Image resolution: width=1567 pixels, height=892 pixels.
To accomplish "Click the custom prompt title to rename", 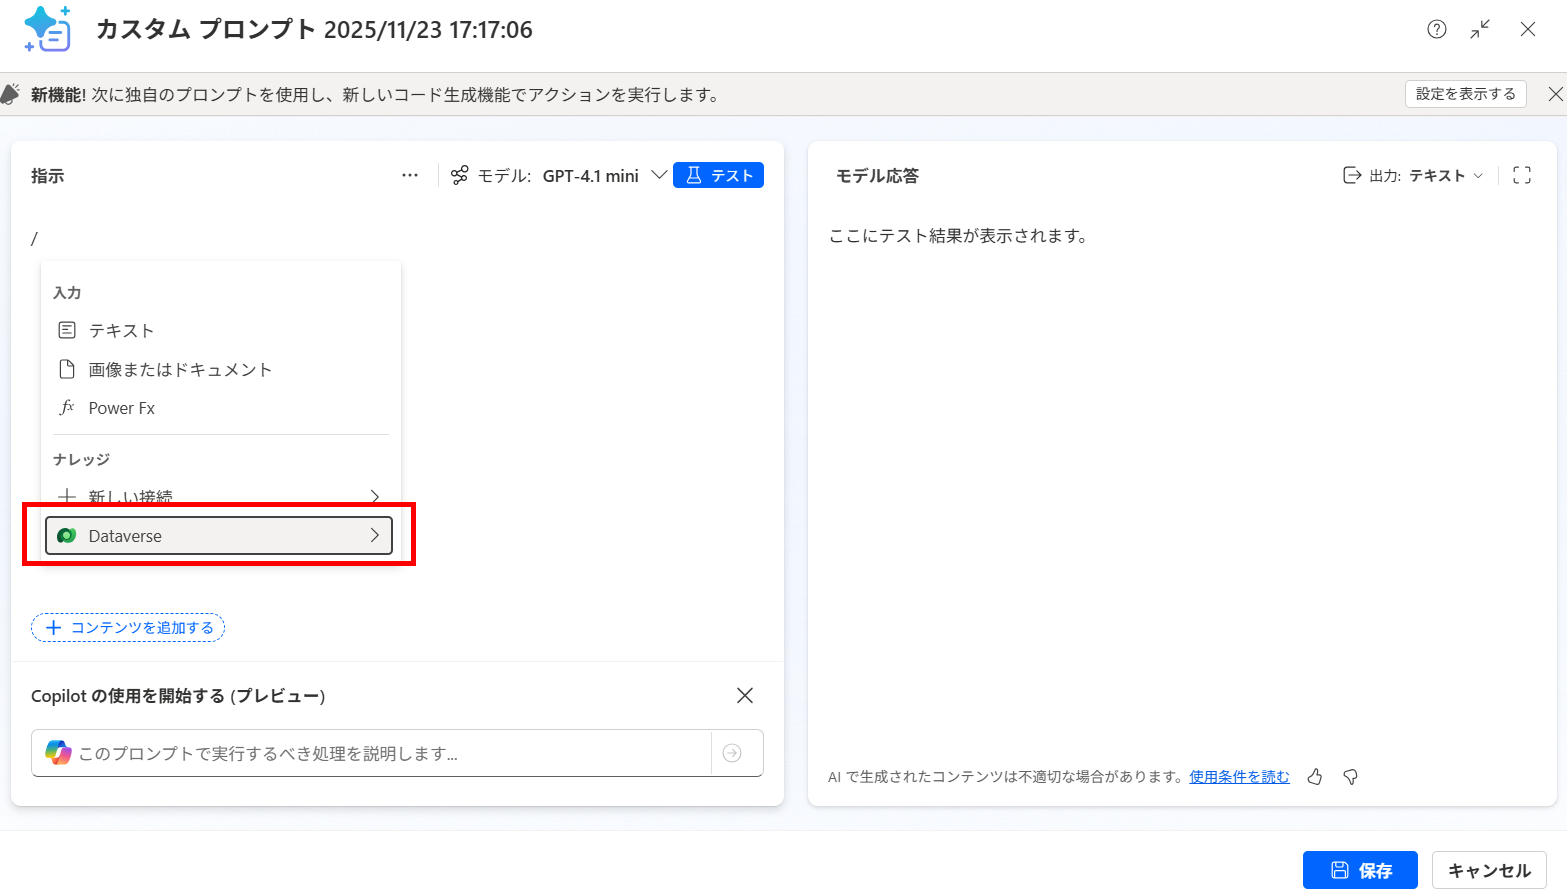I will (x=314, y=30).
